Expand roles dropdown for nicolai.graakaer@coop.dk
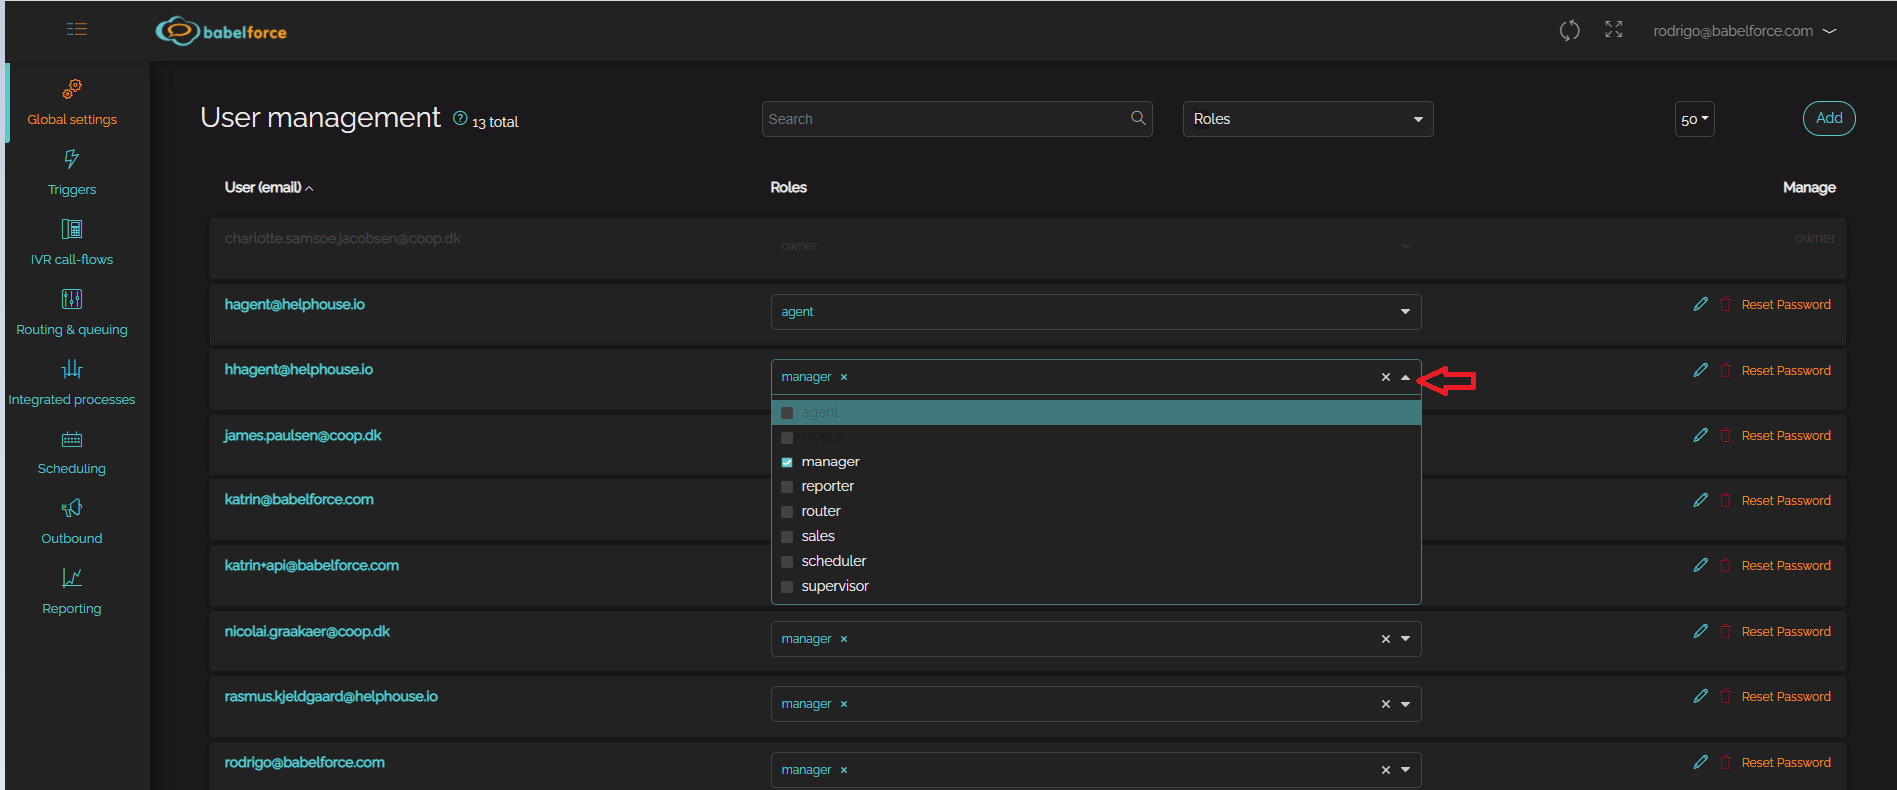The width and height of the screenshot is (1897, 790). click(1405, 639)
